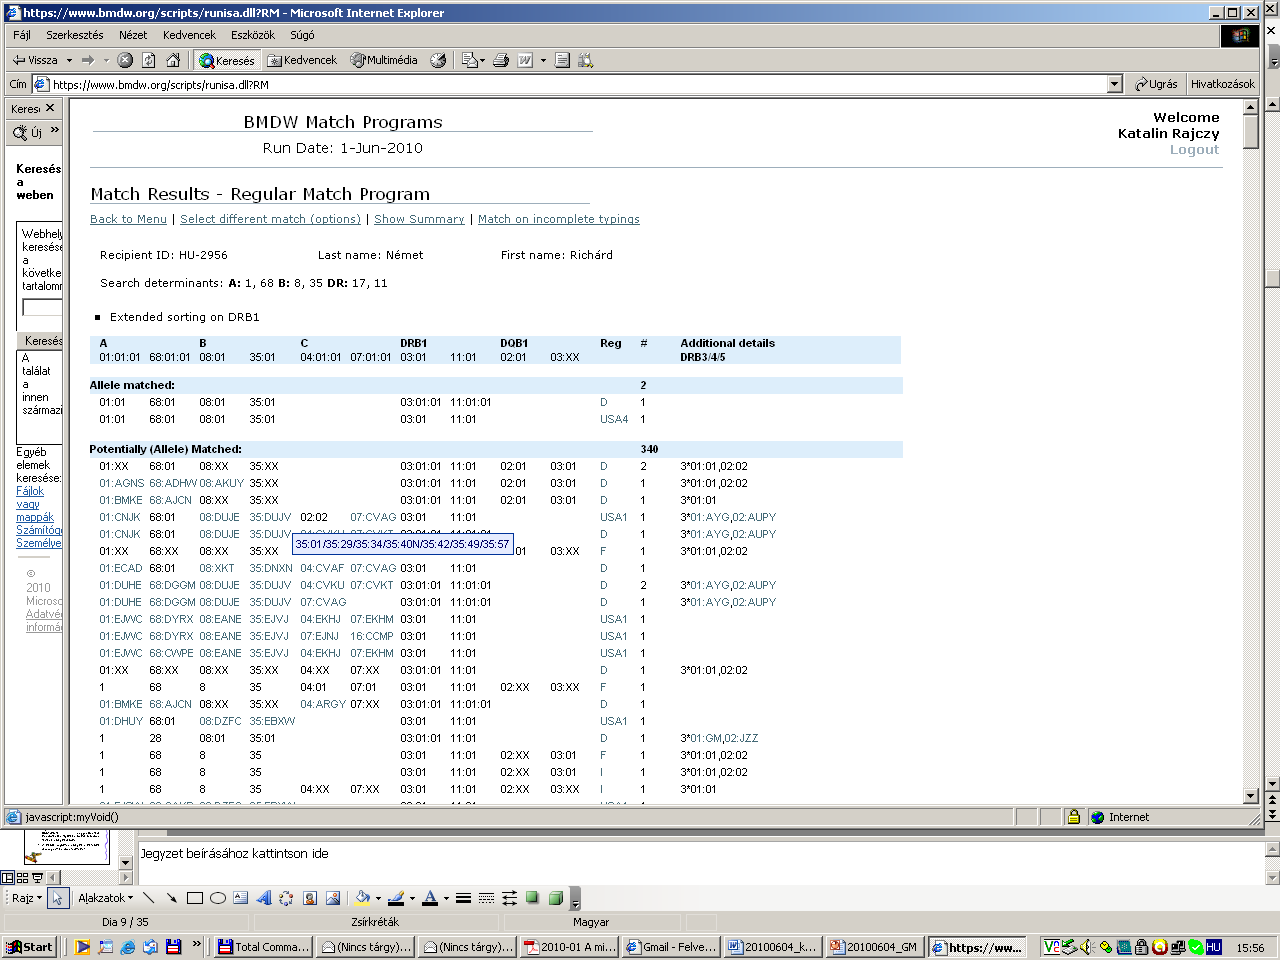Click the Show Summary link
This screenshot has height=960, width=1280.
[419, 219]
